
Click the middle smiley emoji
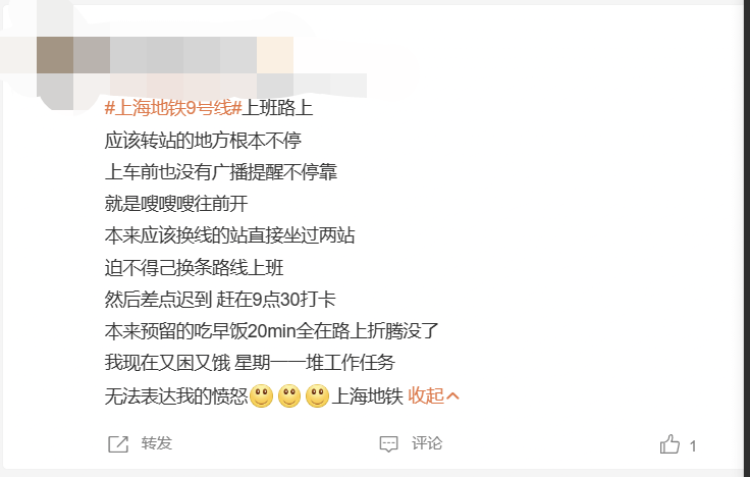[289, 396]
